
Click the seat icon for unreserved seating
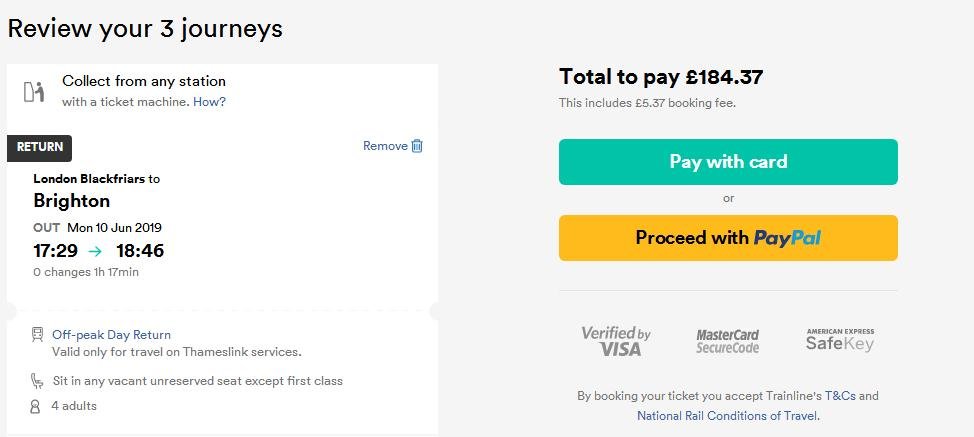(37, 381)
